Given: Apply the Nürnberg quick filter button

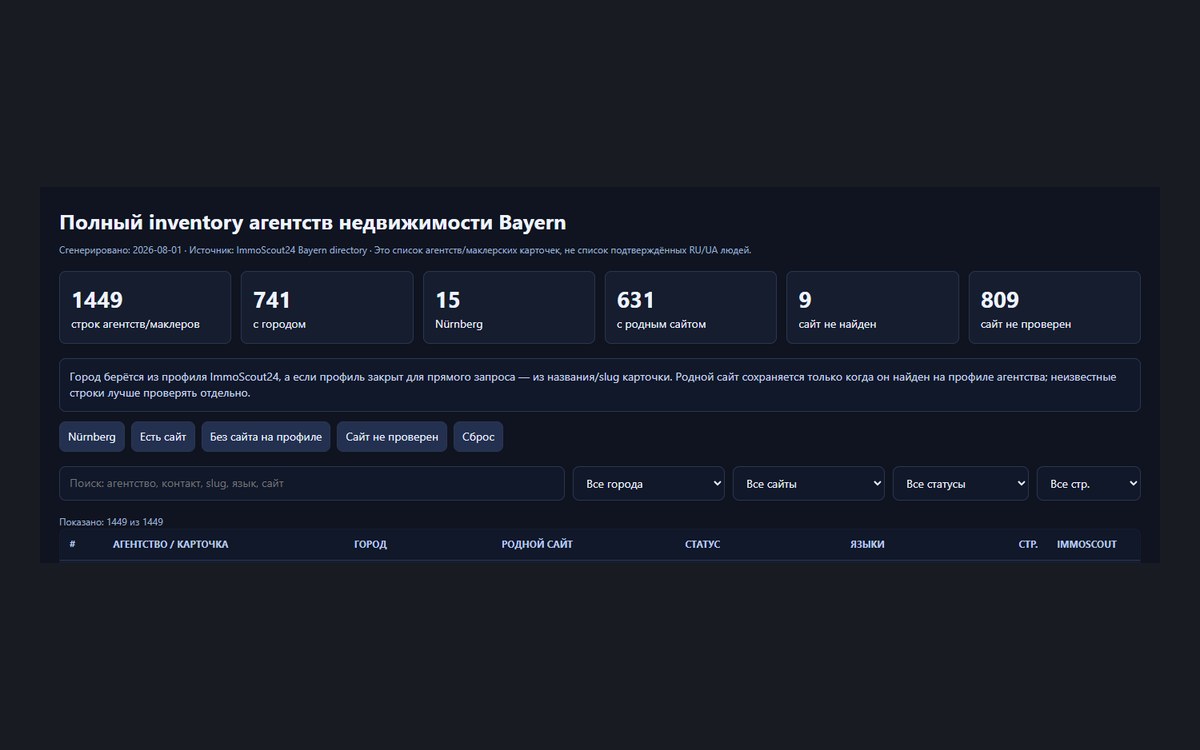Looking at the screenshot, I should click(91, 437).
